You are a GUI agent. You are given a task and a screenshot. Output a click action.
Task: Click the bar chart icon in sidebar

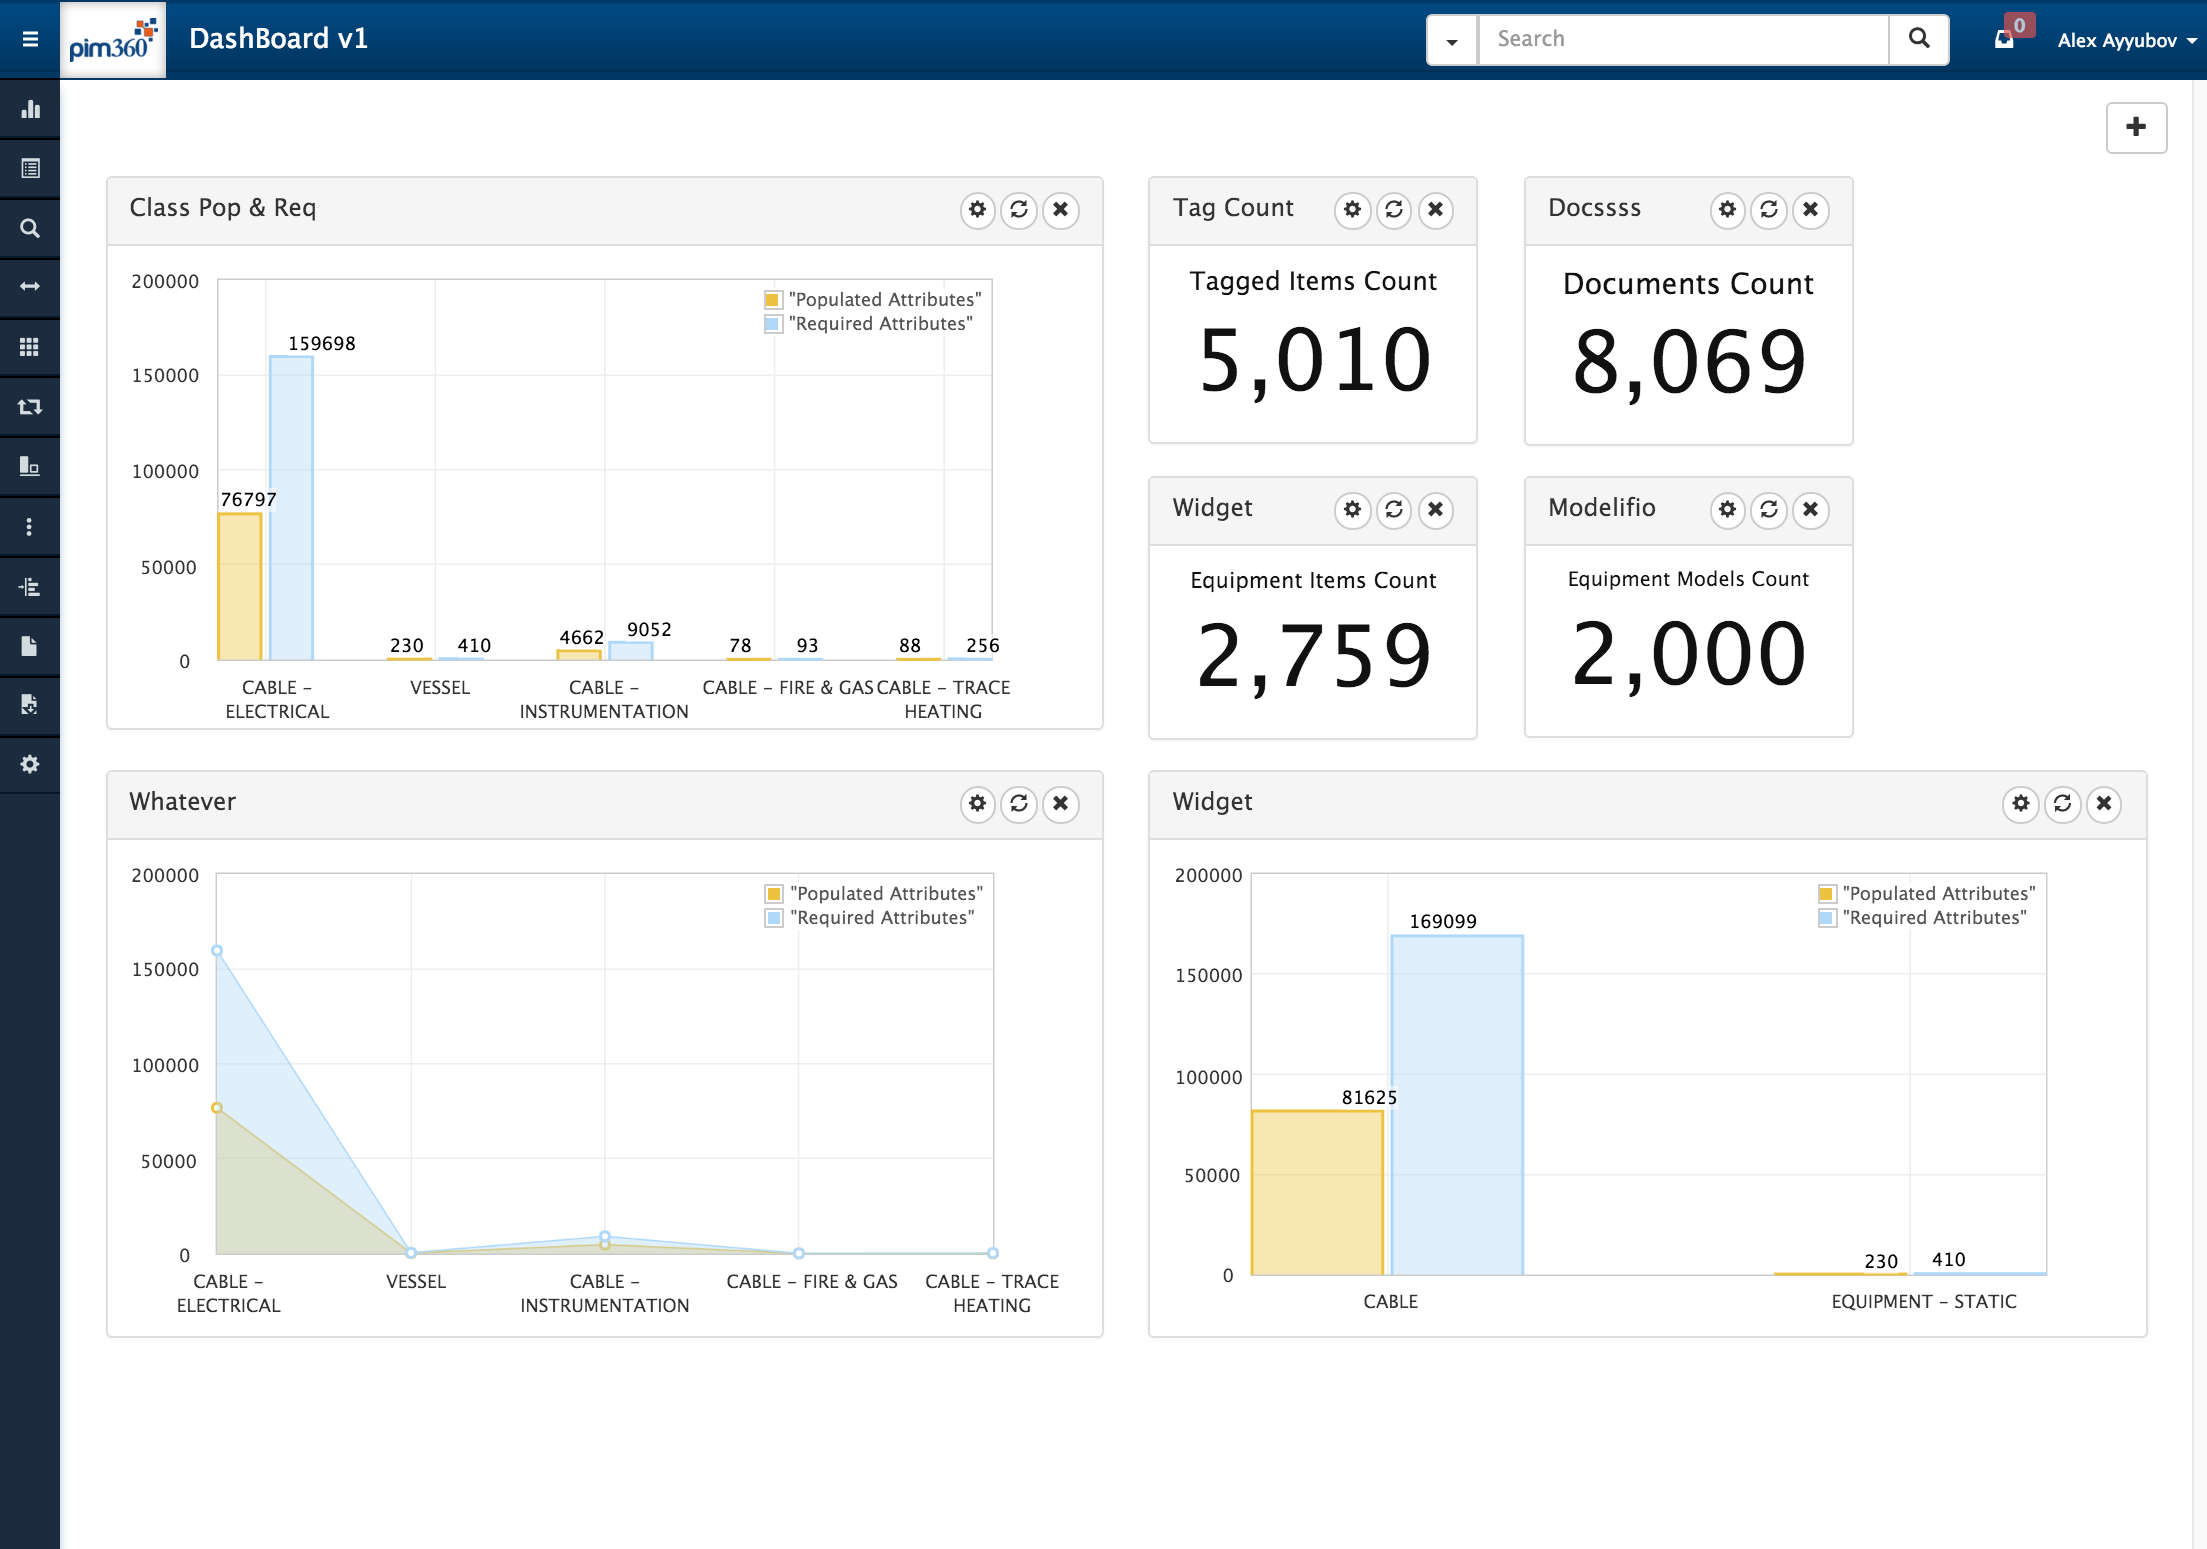pyautogui.click(x=30, y=109)
